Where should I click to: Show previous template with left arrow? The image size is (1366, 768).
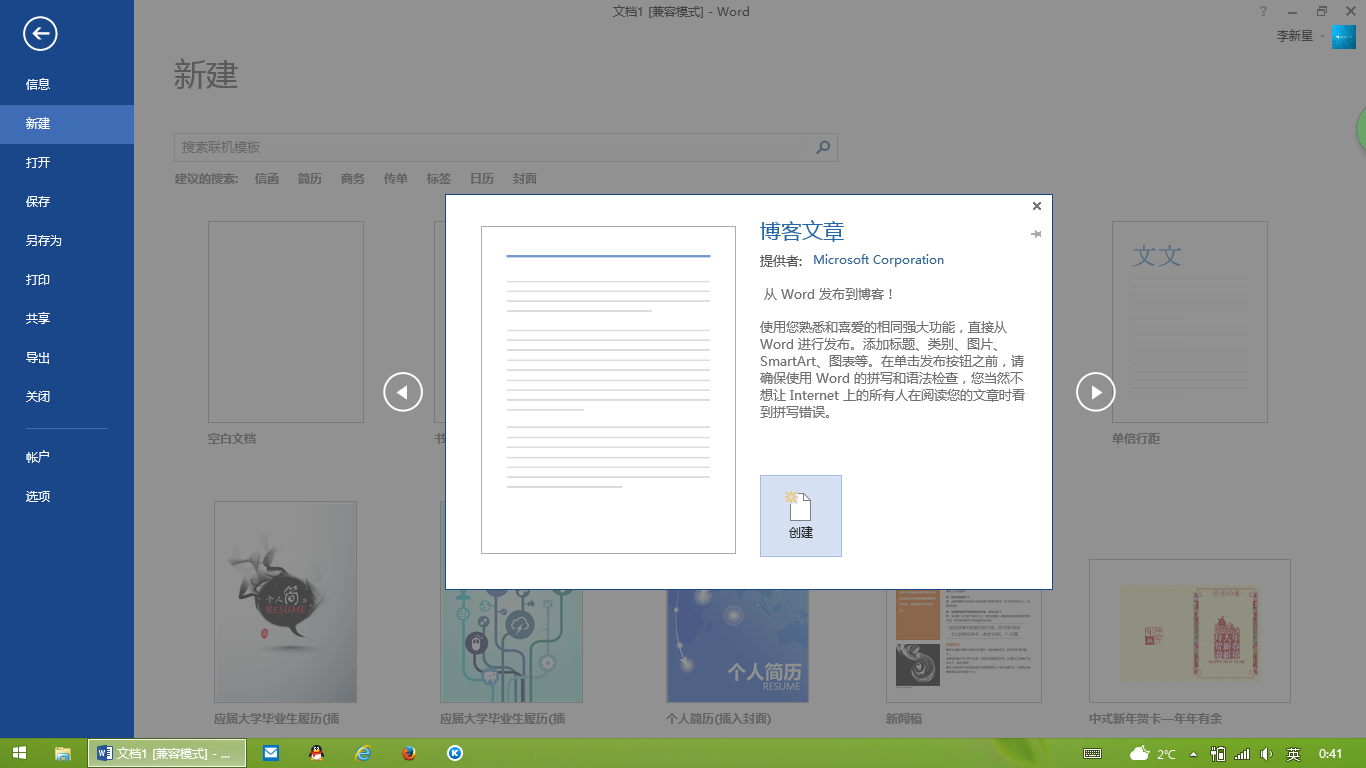coord(403,392)
